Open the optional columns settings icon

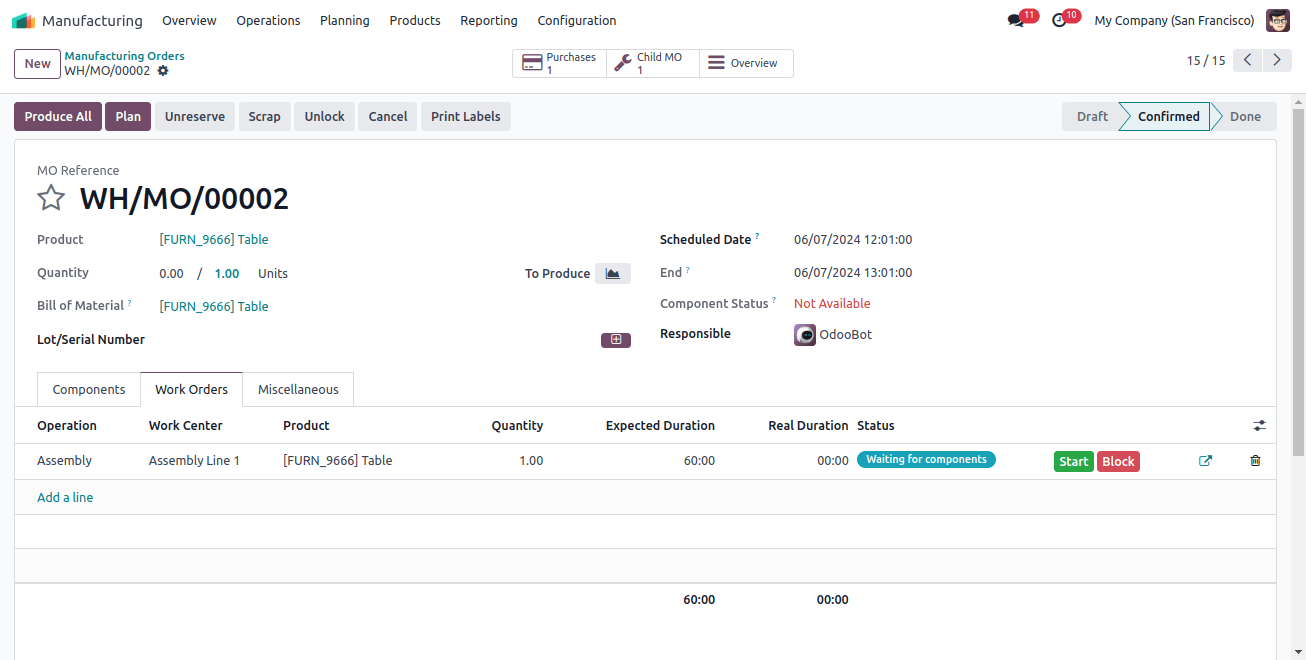1259,426
